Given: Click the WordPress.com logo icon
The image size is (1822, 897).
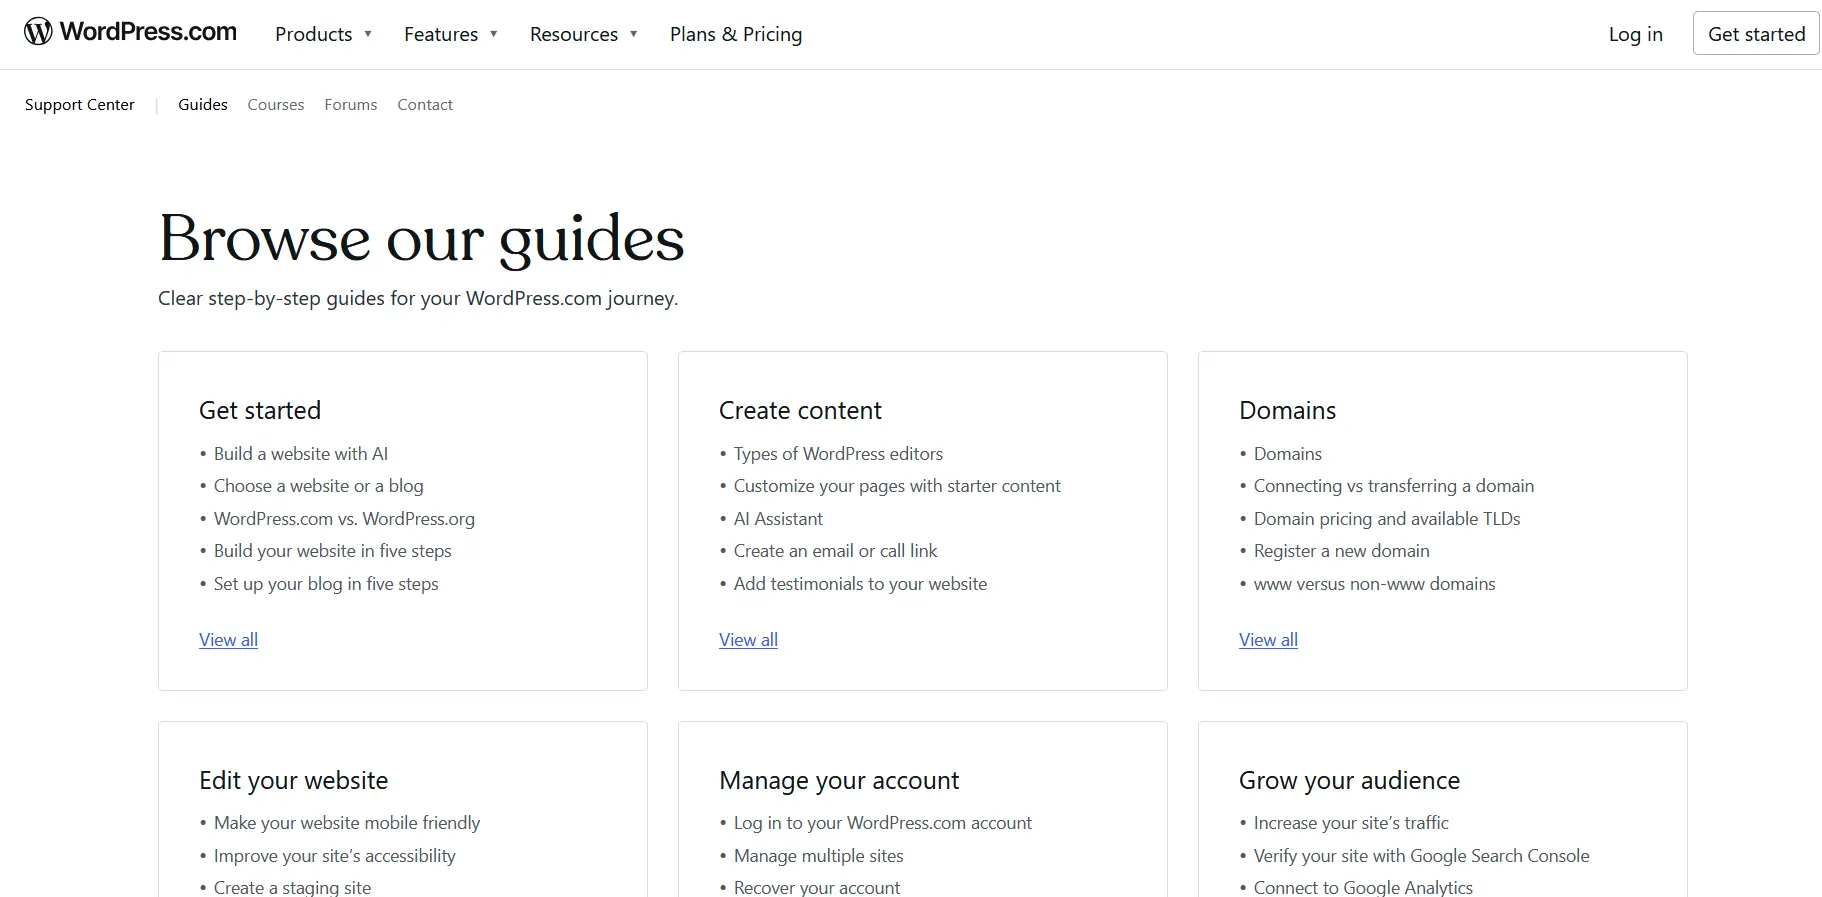Looking at the screenshot, I should click(x=38, y=32).
